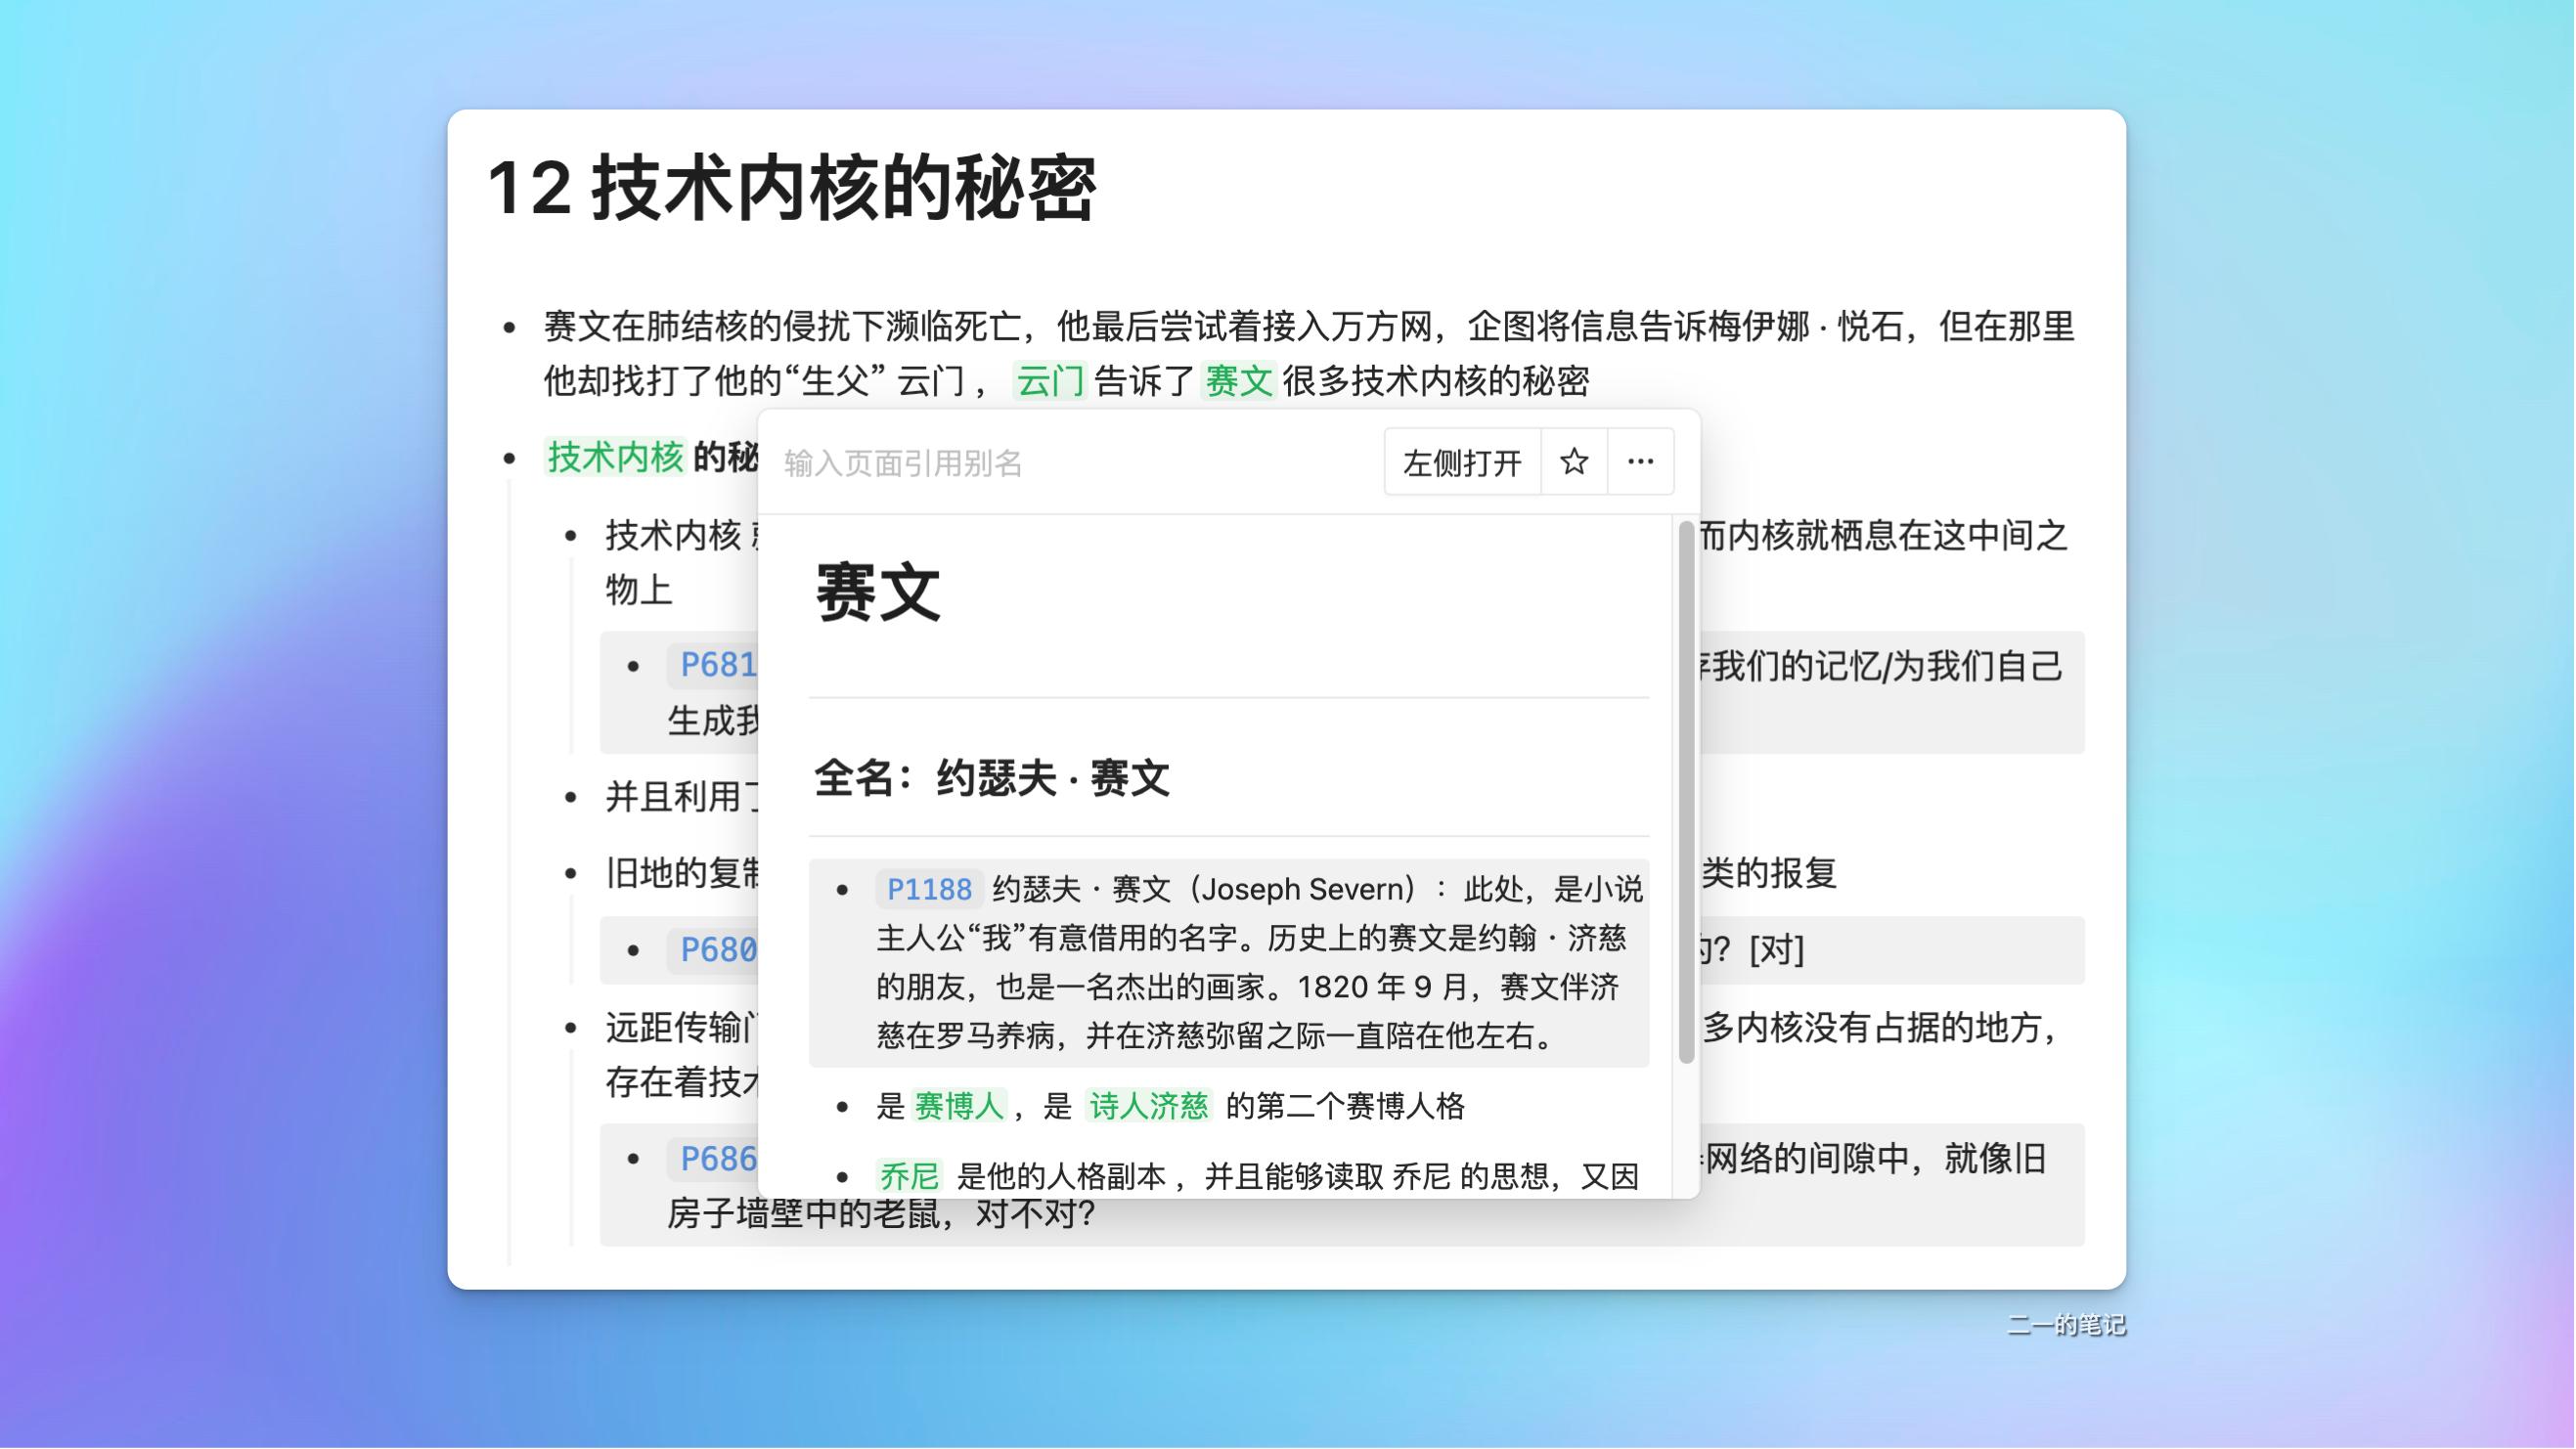
Task: Click the favorite star in popup toolbar
Action: coord(1574,462)
